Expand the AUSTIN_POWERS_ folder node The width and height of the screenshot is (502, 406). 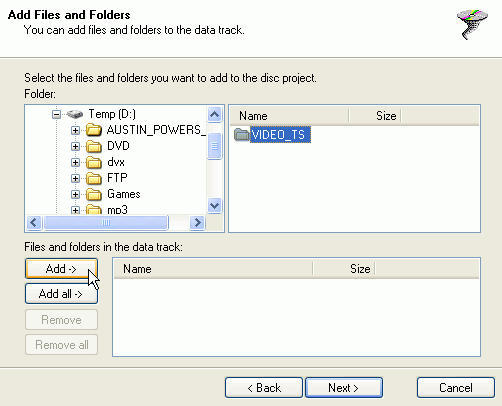point(75,130)
